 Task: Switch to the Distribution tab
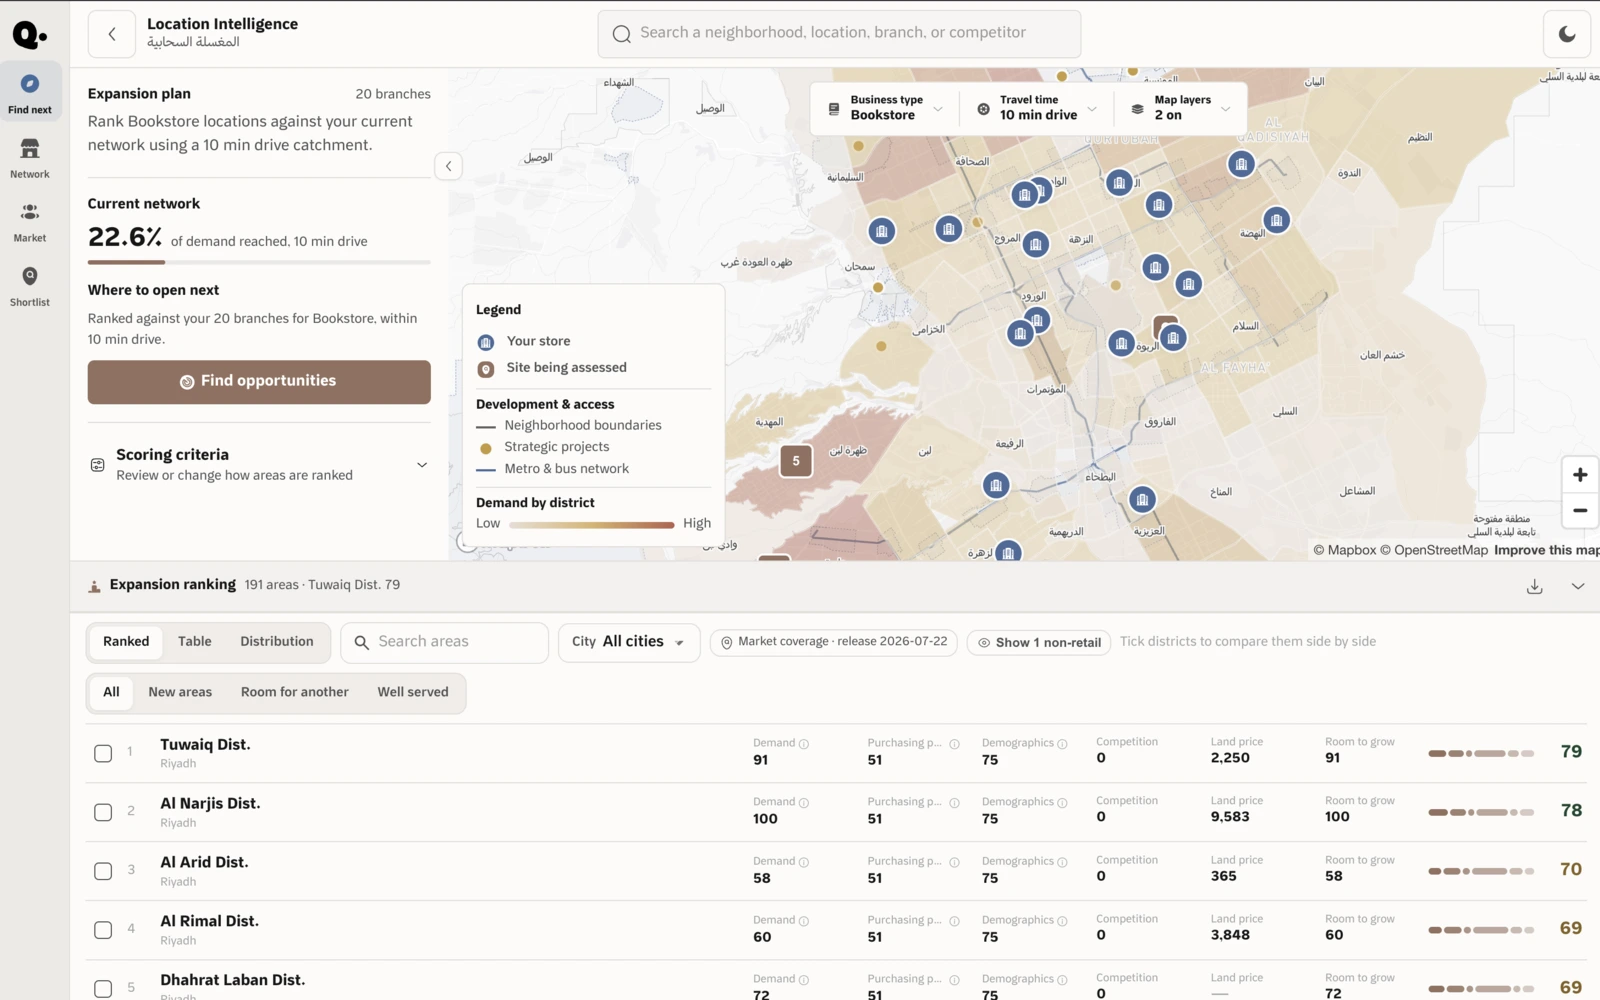tap(277, 642)
